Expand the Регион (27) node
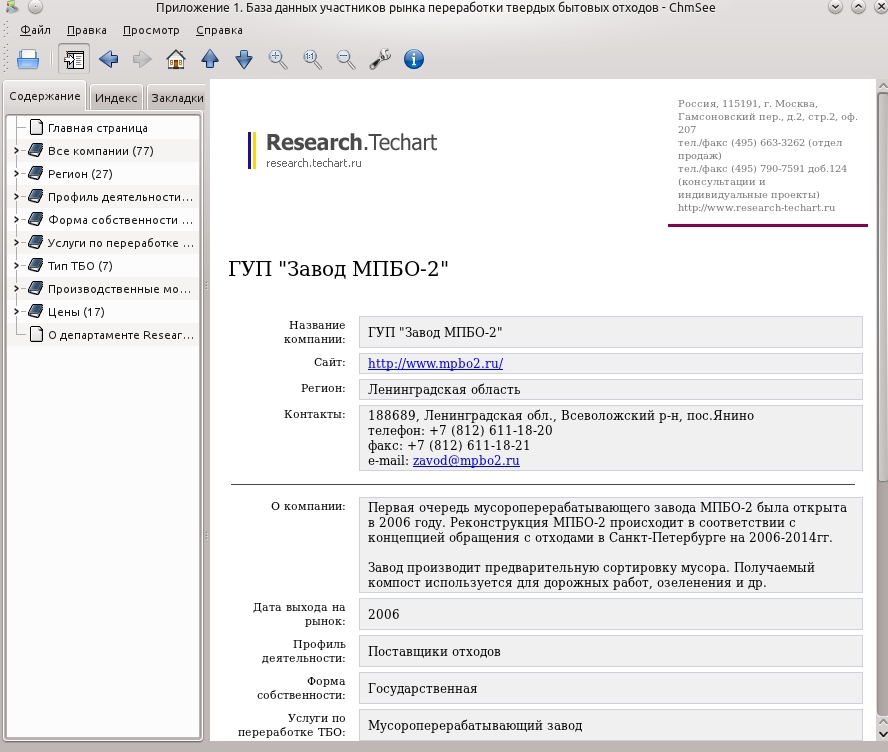 coord(16,174)
